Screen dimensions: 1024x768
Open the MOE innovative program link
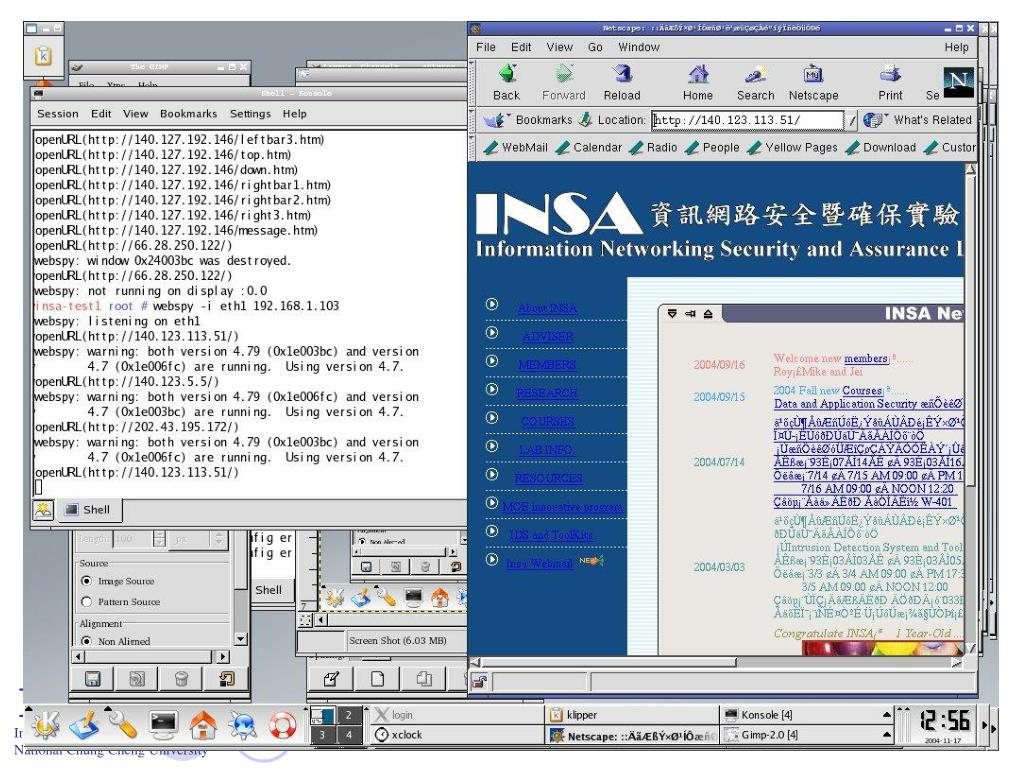tap(563, 506)
